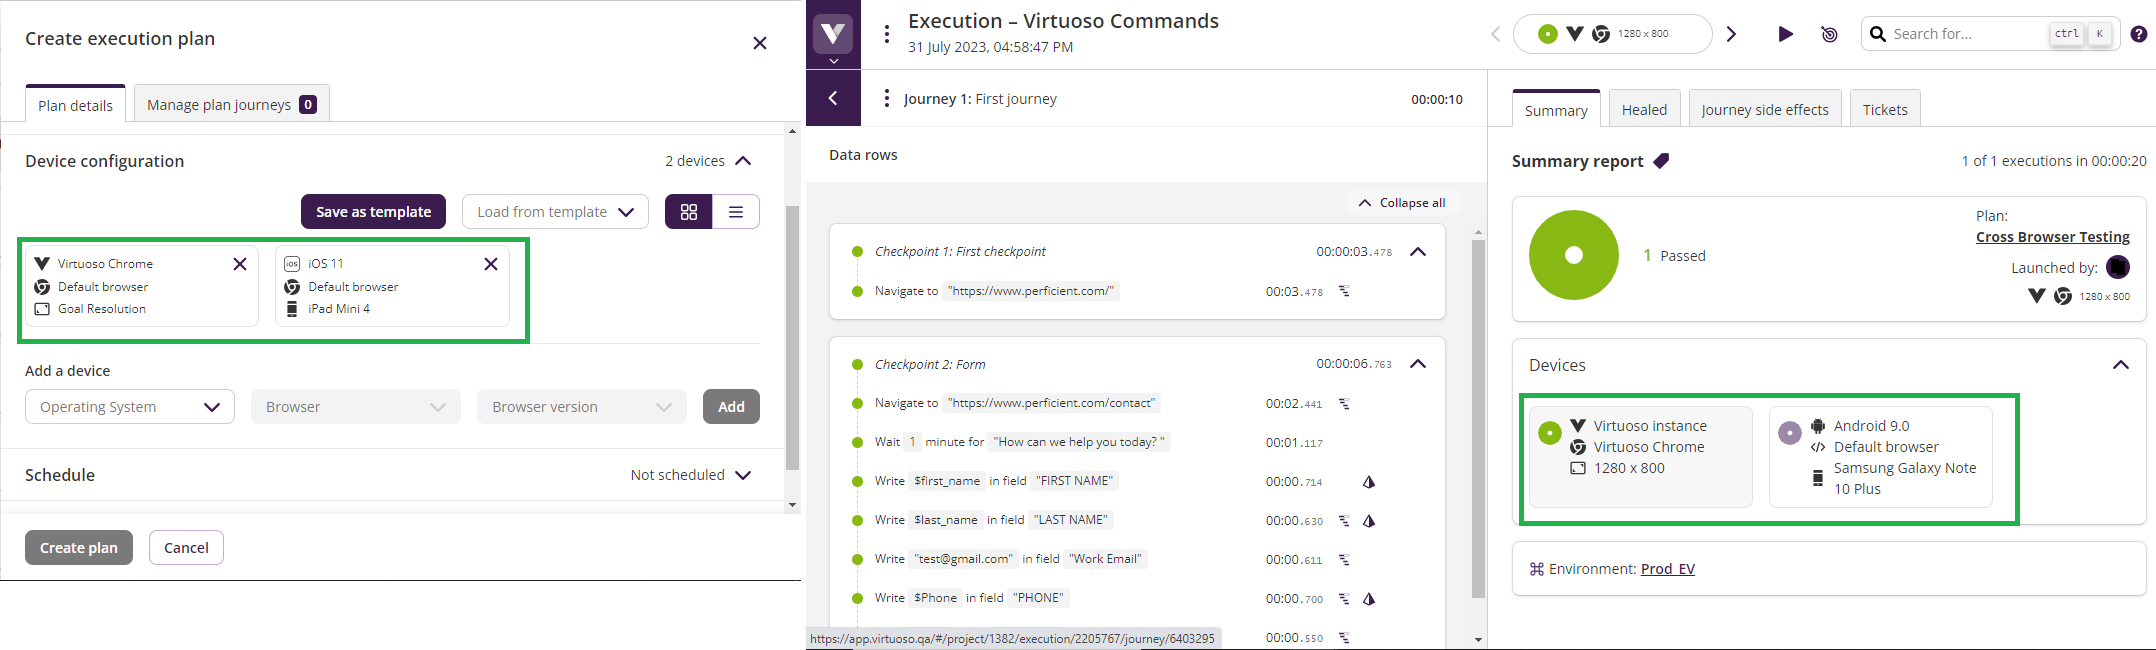Open step details icon on test@gmail.com step
The height and width of the screenshot is (650, 2156).
click(x=1344, y=560)
